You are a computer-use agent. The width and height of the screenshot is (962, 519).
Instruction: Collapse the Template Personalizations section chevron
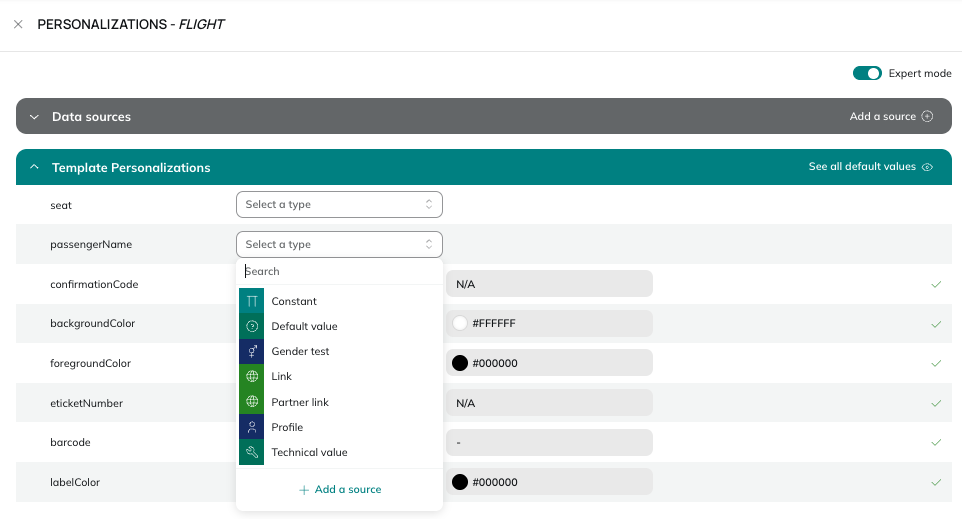[x=34, y=167]
